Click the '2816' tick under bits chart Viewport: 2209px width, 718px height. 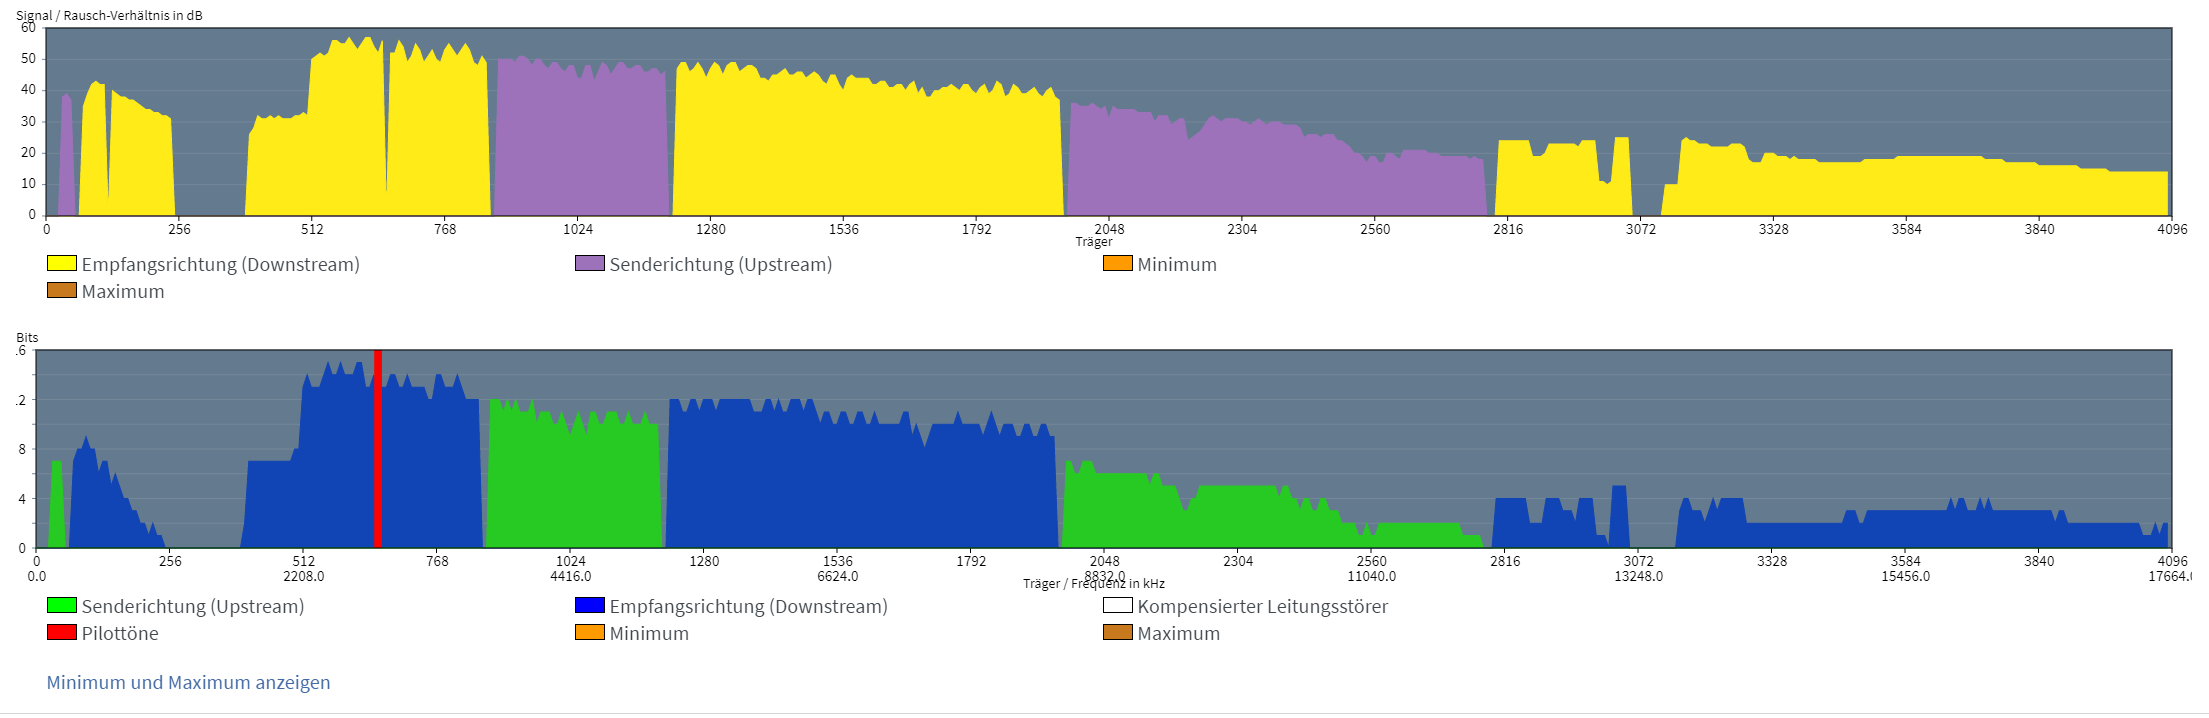(x=1505, y=561)
